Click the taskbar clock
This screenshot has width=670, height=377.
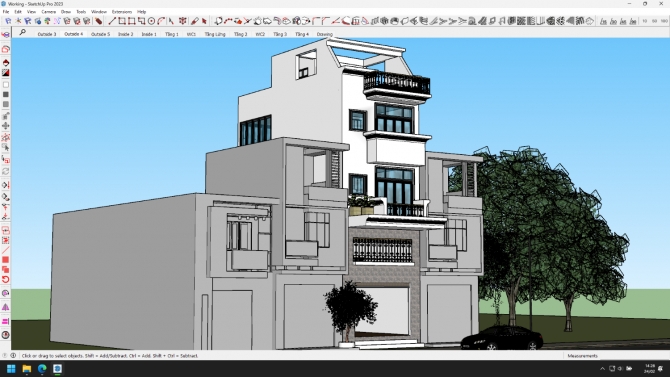coord(649,368)
